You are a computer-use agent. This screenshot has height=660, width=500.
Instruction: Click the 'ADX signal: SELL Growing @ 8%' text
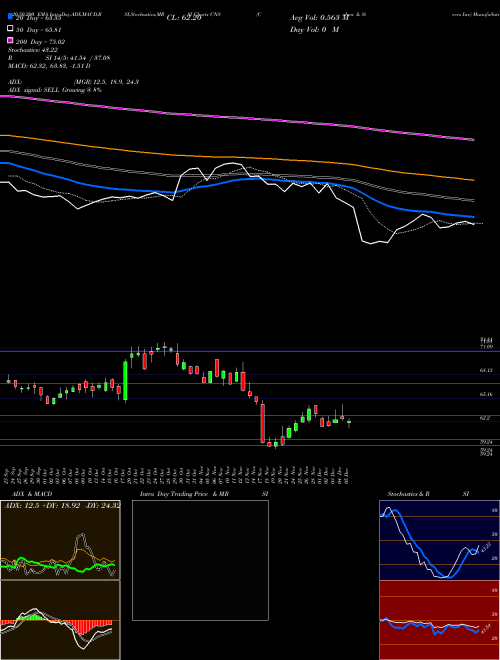point(55,90)
